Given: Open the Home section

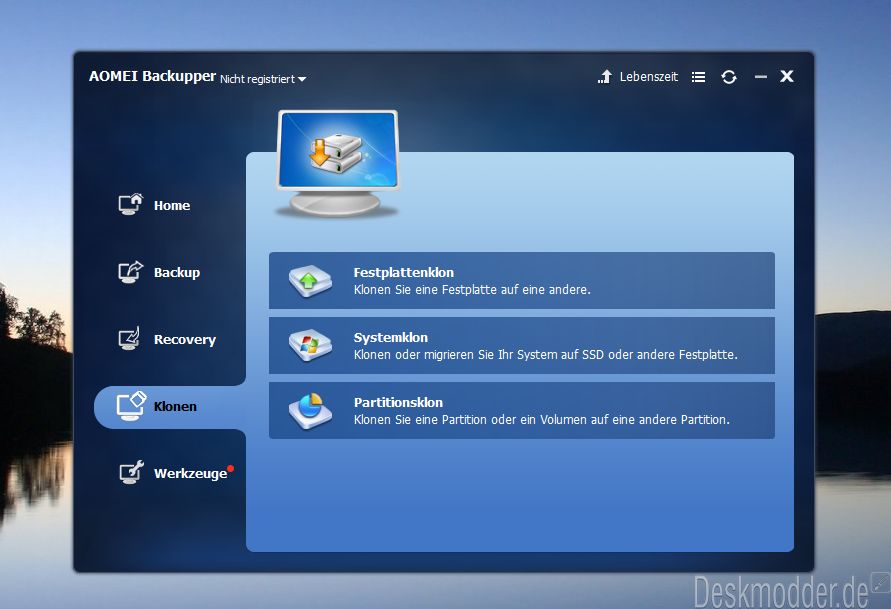Looking at the screenshot, I should (x=172, y=205).
